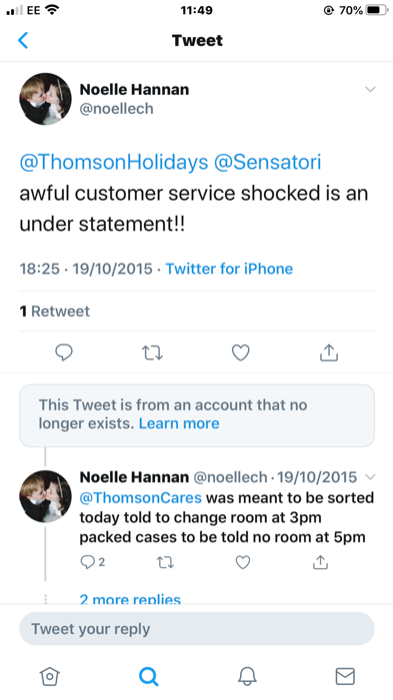Retweet the @ThomsonCares reply tweet

tap(165, 562)
